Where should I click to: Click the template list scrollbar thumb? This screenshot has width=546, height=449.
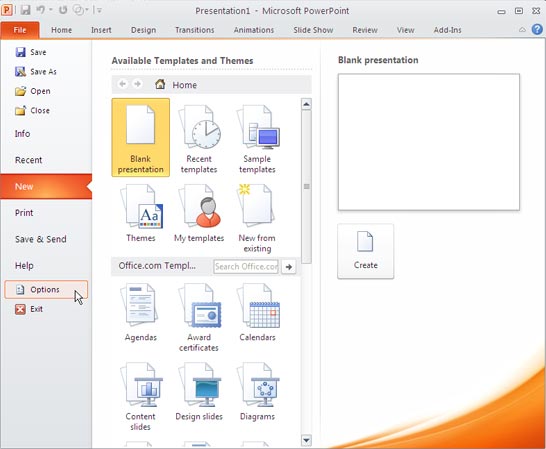[x=306, y=186]
